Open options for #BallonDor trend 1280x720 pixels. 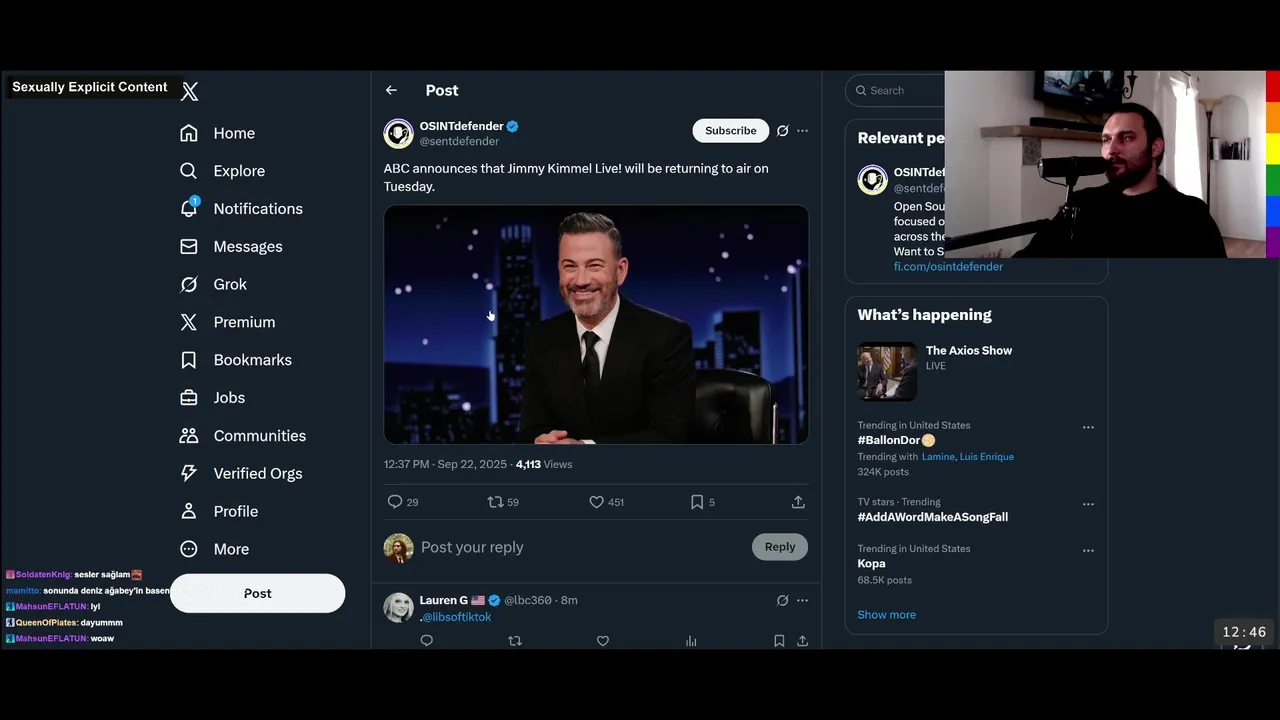(x=1088, y=427)
